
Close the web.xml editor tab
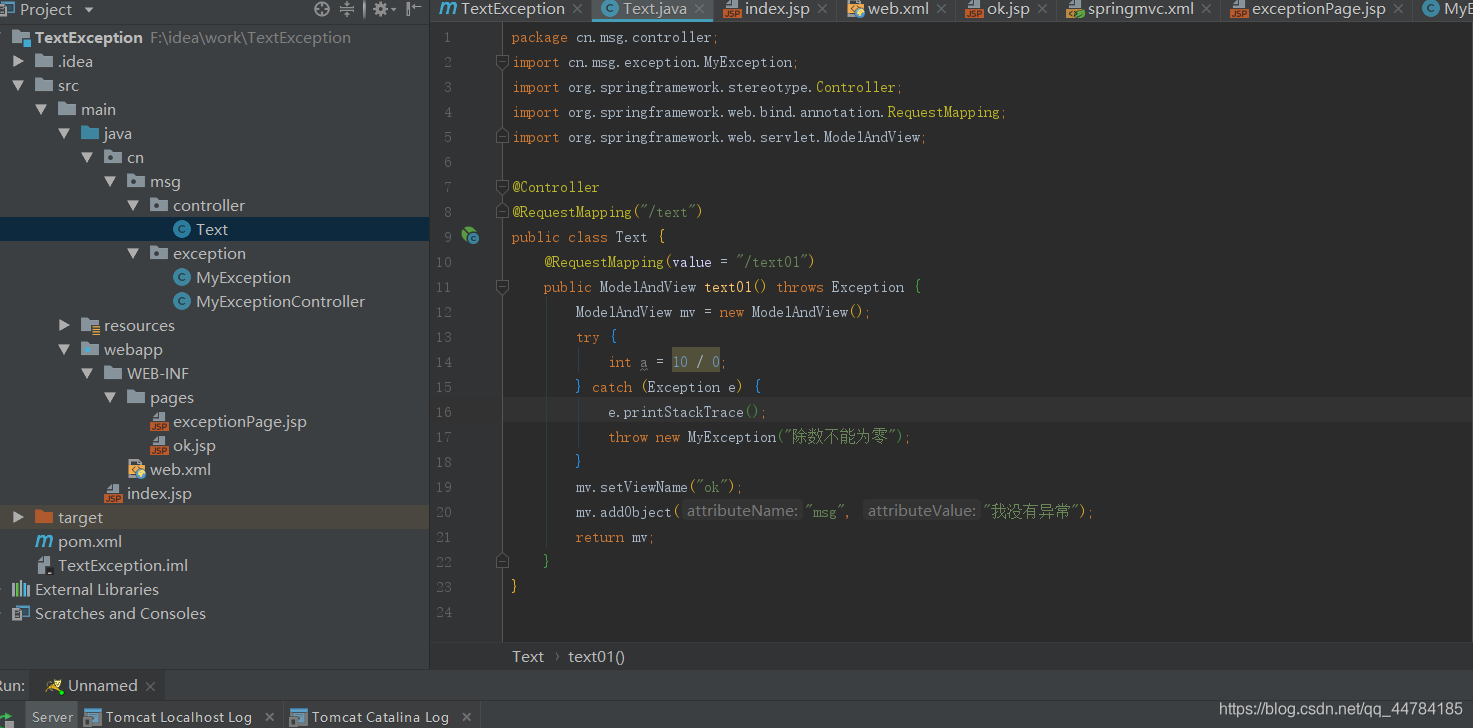[x=941, y=9]
